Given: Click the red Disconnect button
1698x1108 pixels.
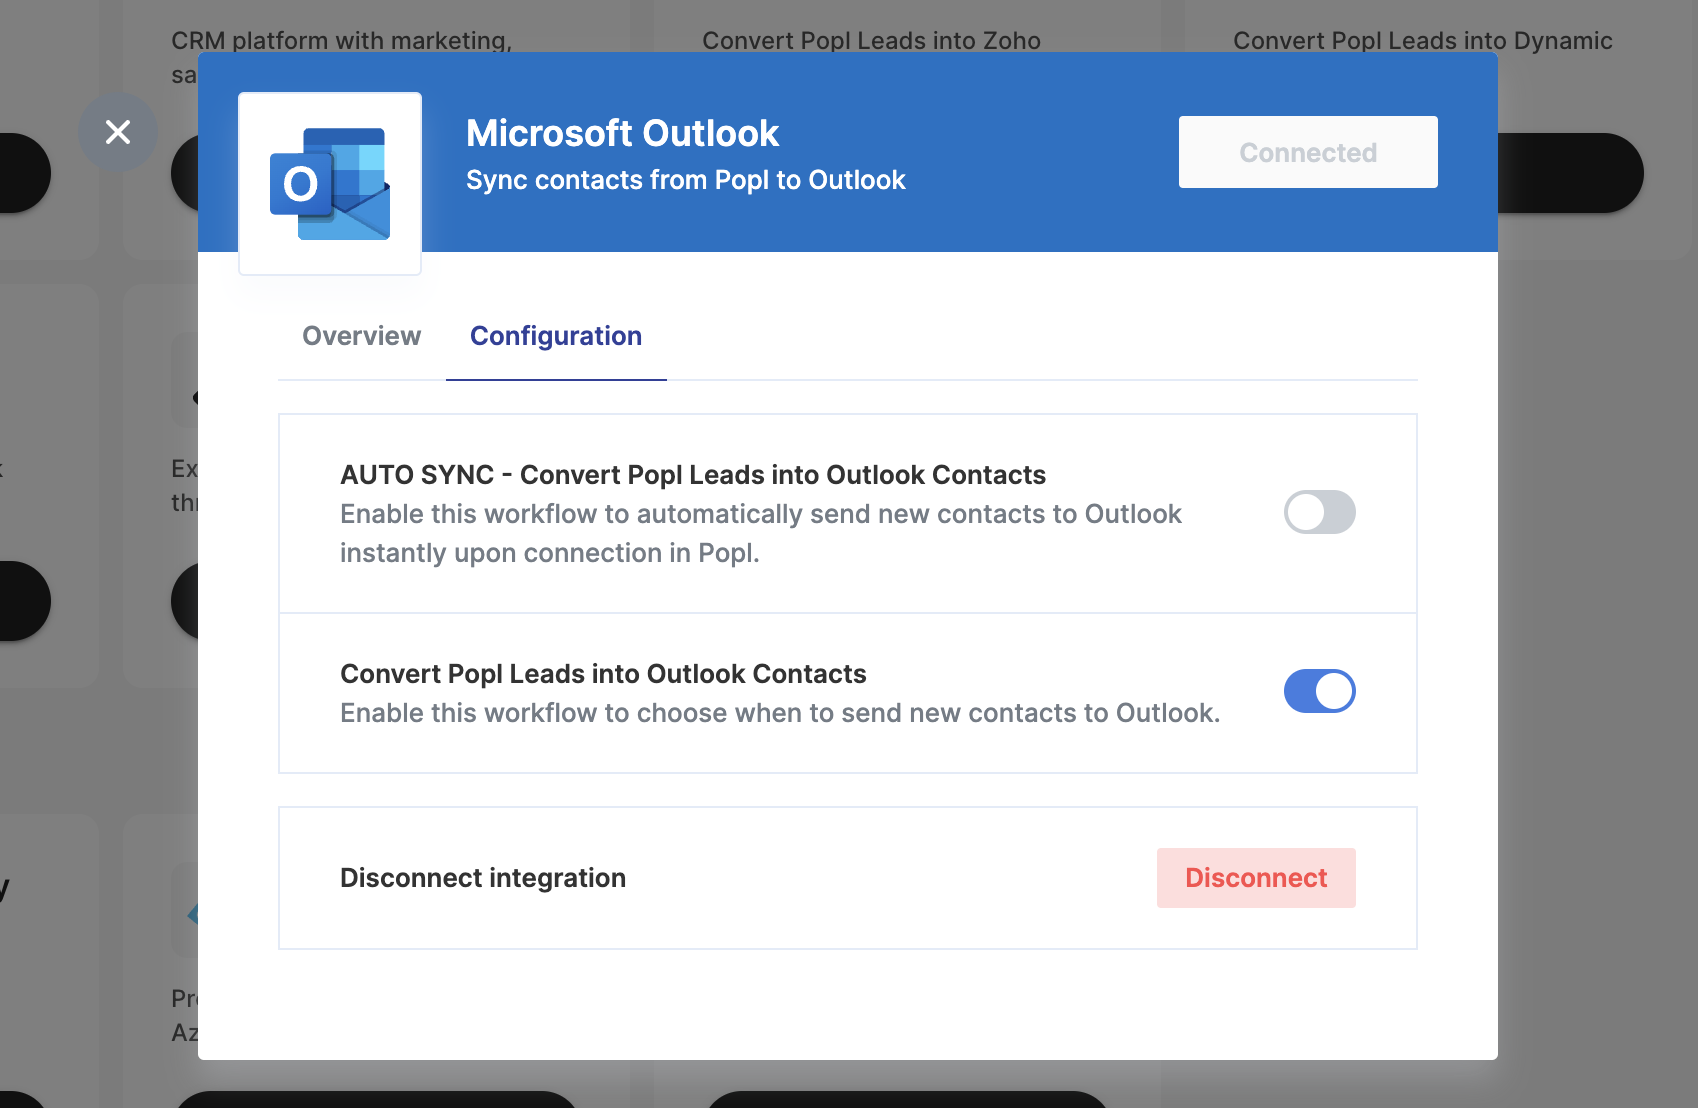Looking at the screenshot, I should tap(1256, 878).
